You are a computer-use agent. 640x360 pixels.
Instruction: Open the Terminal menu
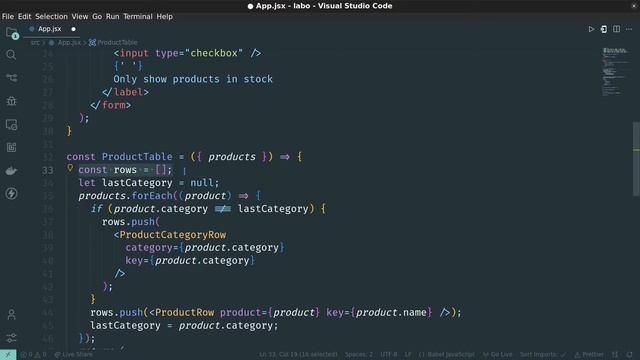point(138,17)
